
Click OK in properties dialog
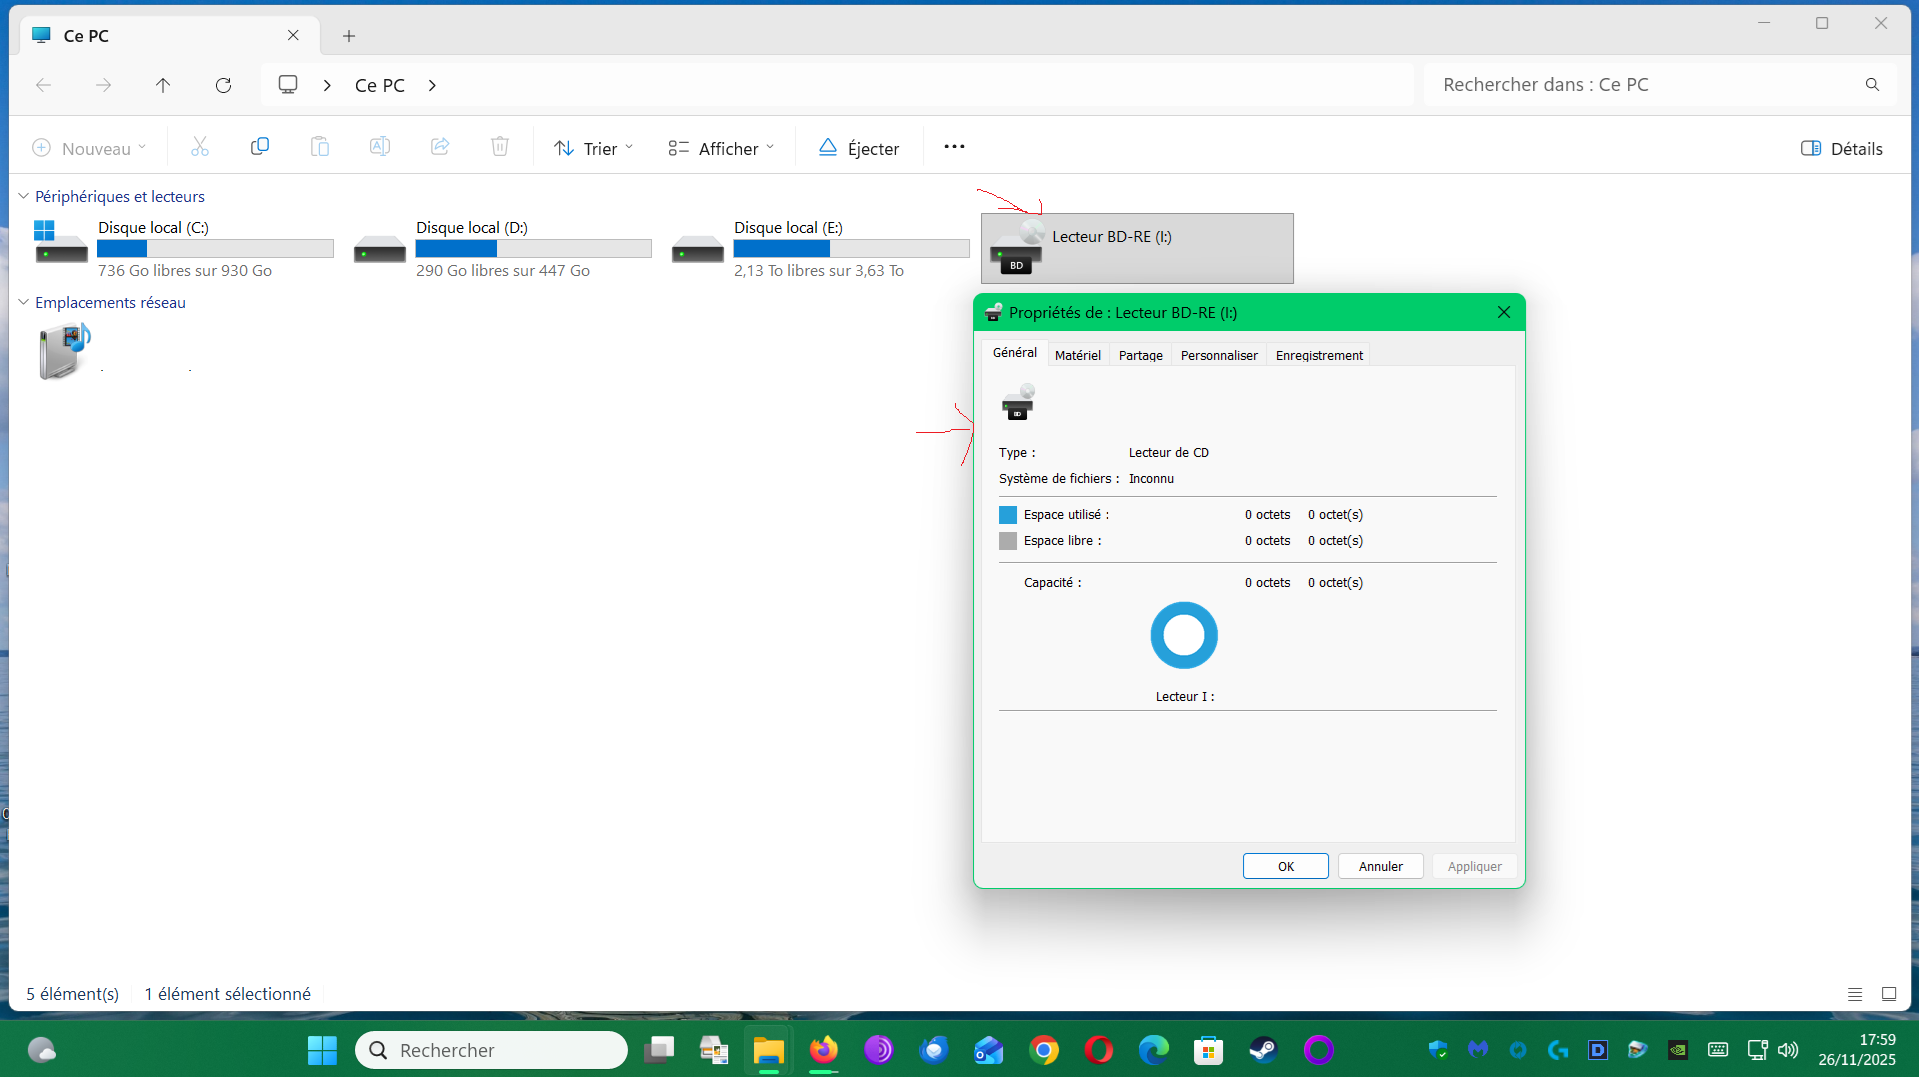(x=1286, y=866)
